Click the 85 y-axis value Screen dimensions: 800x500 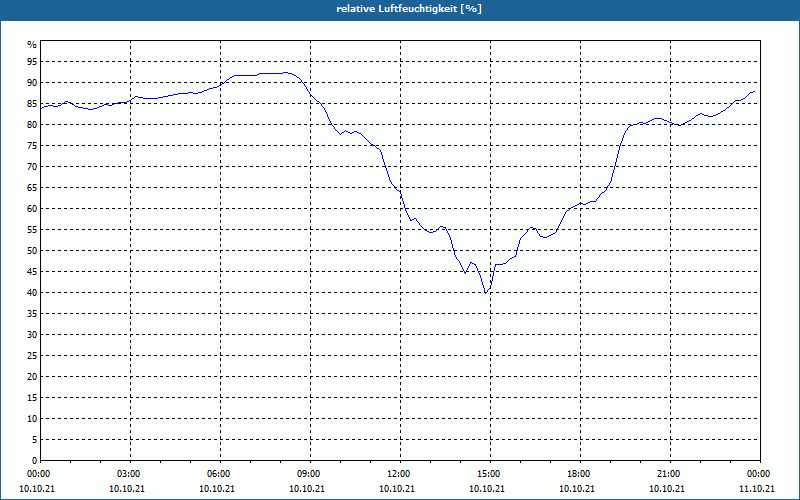[32, 104]
